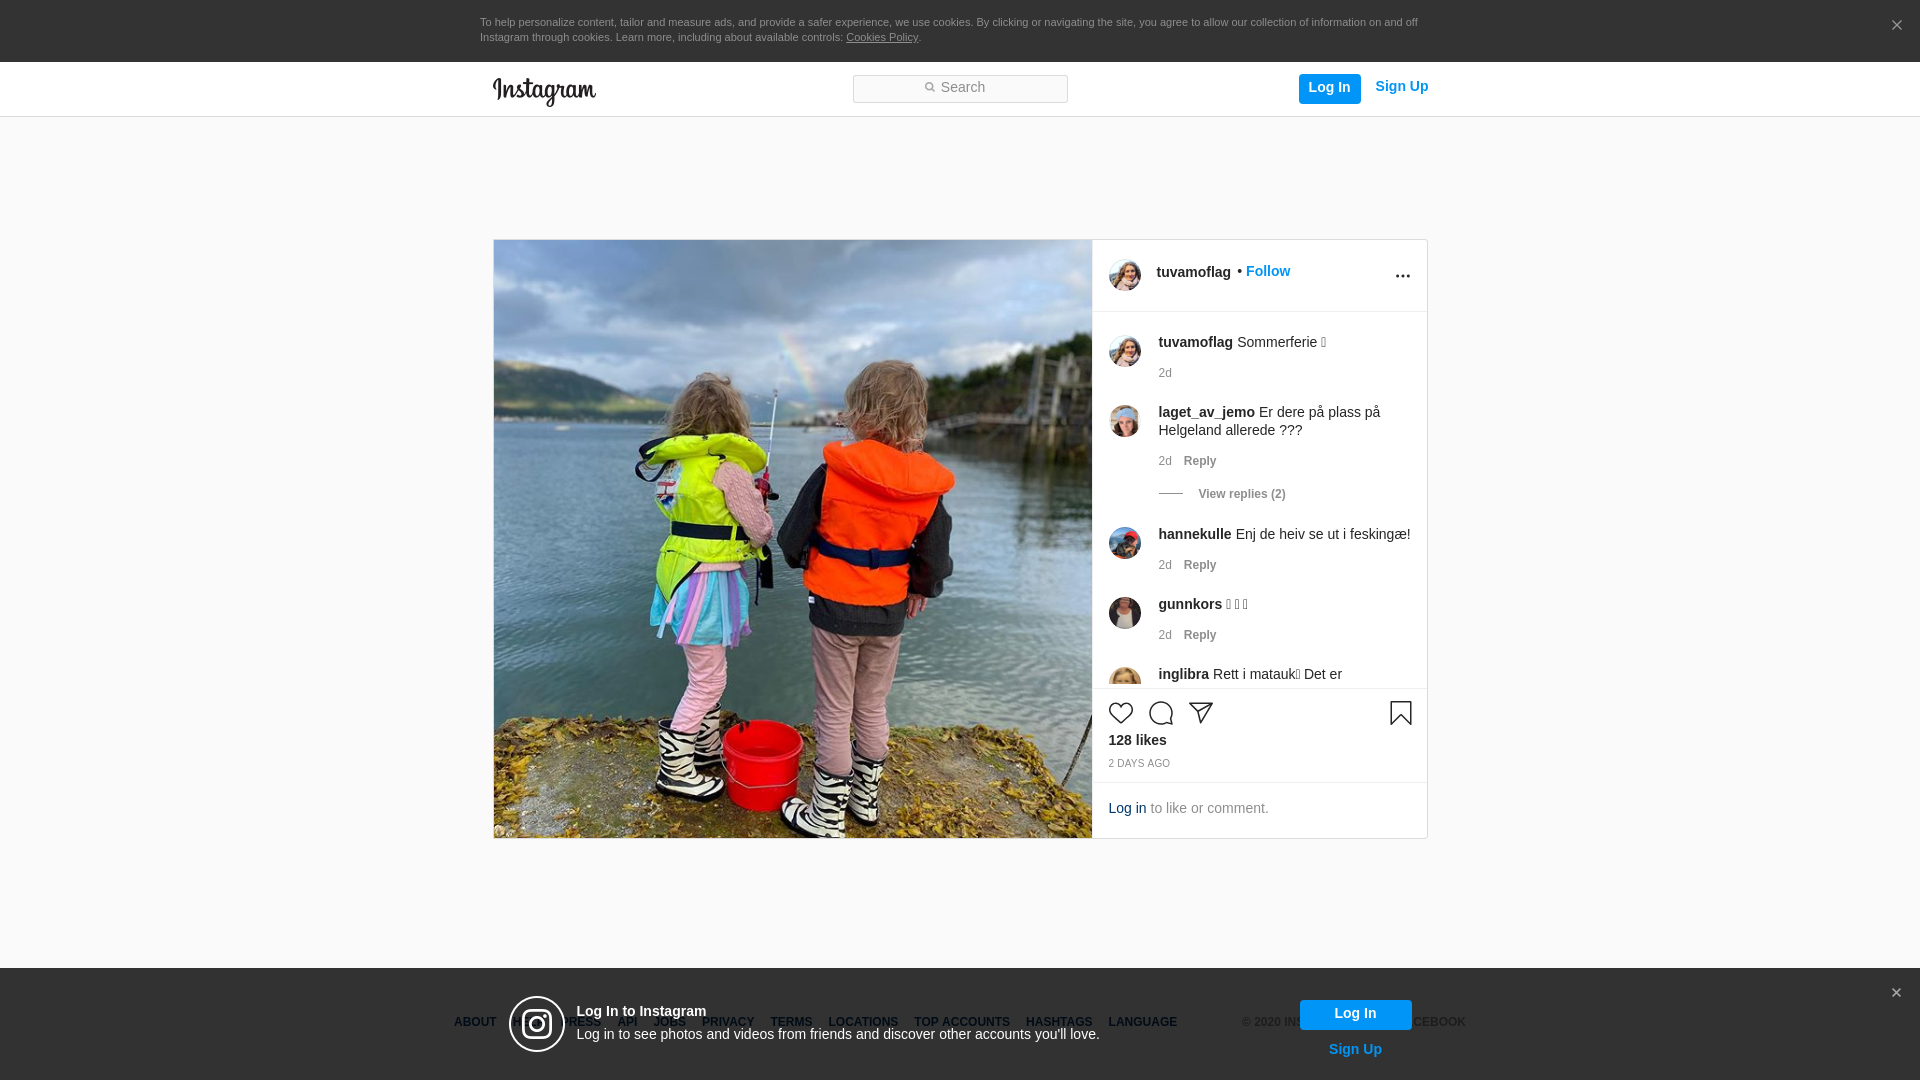Screen dimensions: 1920x1080
Task: Open LANGUAGE footer selector
Action: coord(1142,1022)
